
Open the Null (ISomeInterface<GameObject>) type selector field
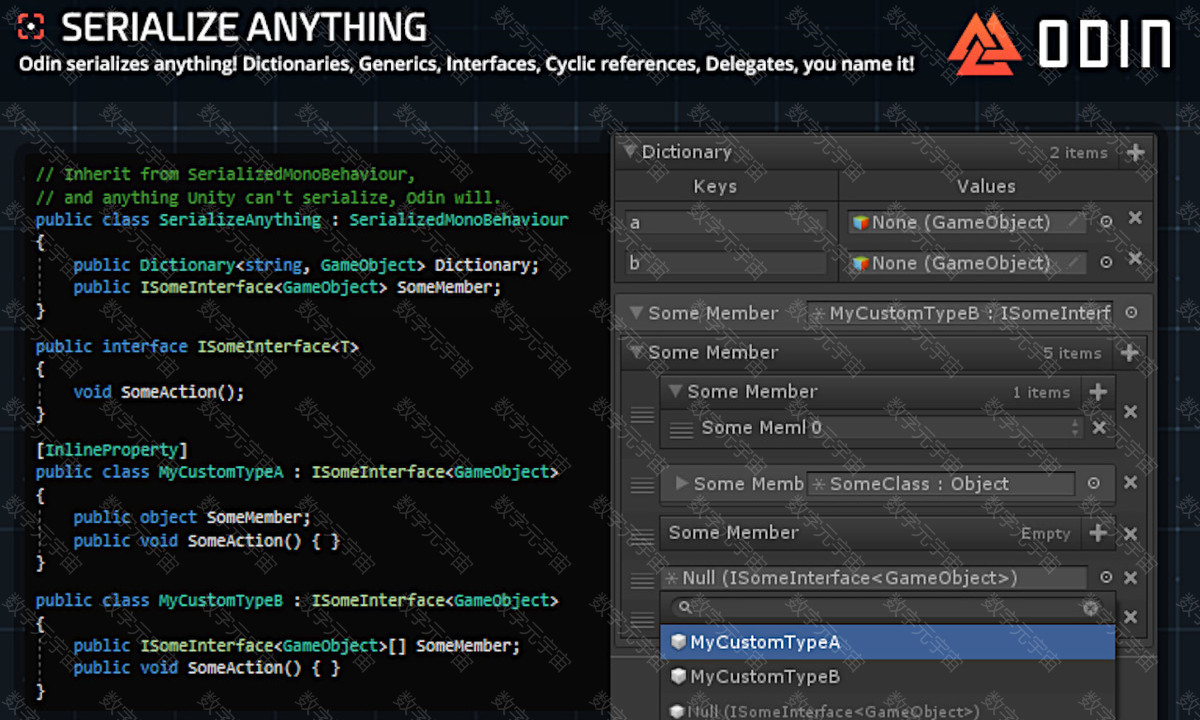874,578
